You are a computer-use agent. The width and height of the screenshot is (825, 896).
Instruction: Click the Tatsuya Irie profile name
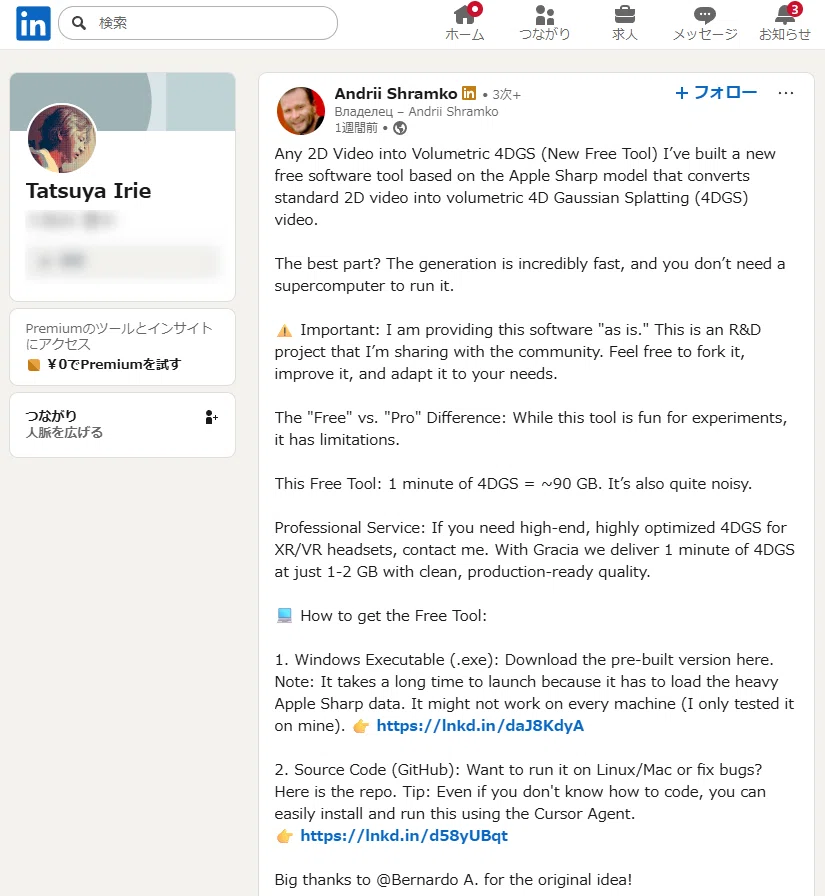[89, 191]
